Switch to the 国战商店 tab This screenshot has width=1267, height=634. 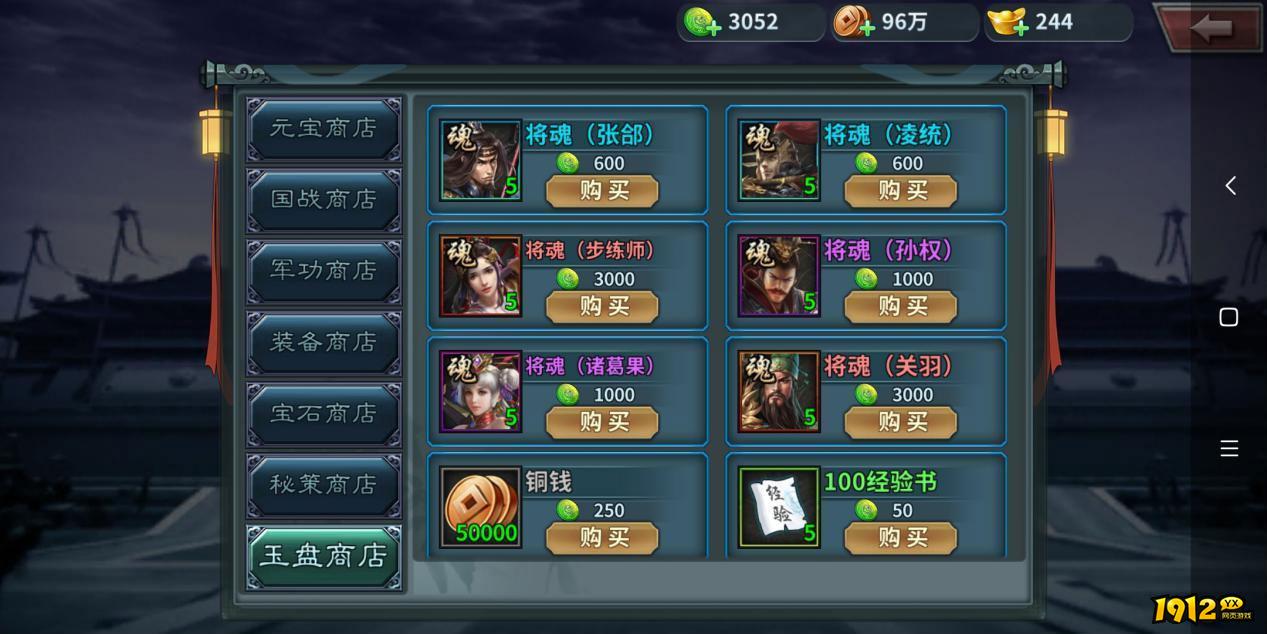[324, 200]
